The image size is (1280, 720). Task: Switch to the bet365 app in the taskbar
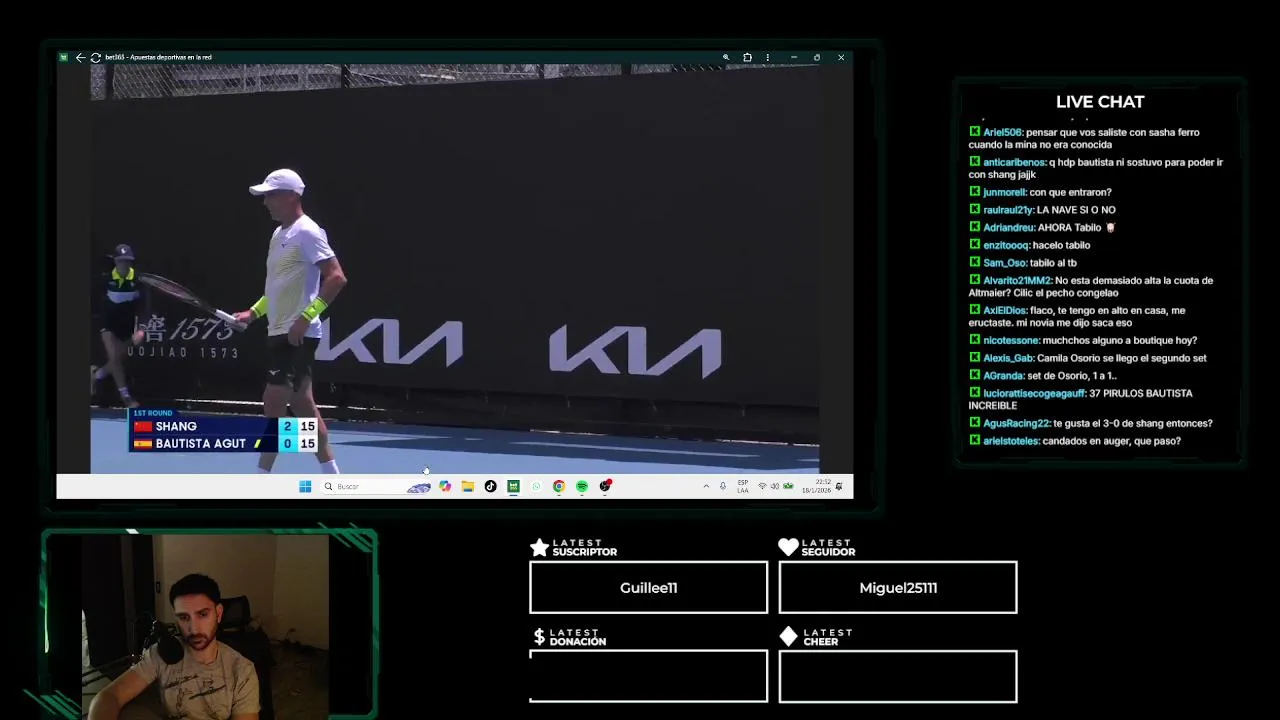pyautogui.click(x=513, y=486)
